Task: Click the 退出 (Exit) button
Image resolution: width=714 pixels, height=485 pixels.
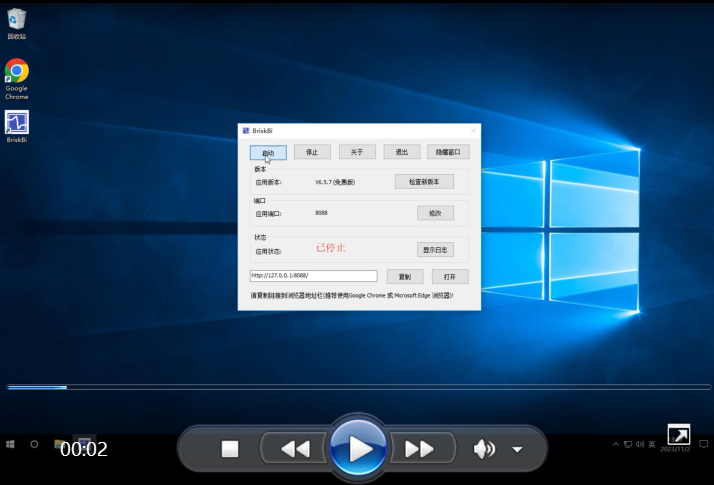Action: (x=402, y=152)
